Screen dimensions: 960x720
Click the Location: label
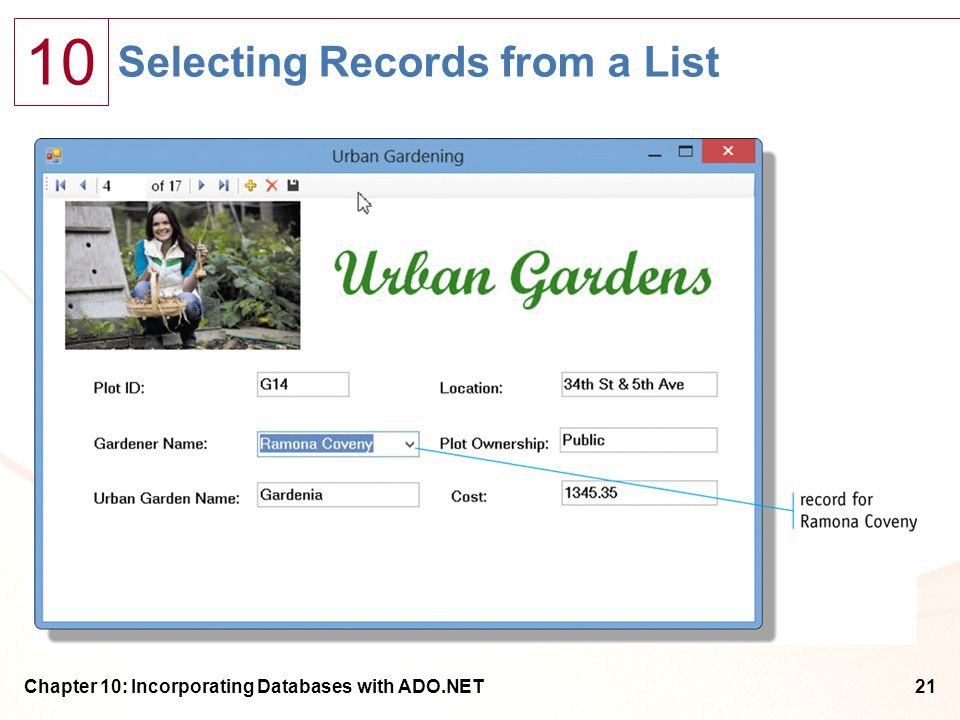471,388
